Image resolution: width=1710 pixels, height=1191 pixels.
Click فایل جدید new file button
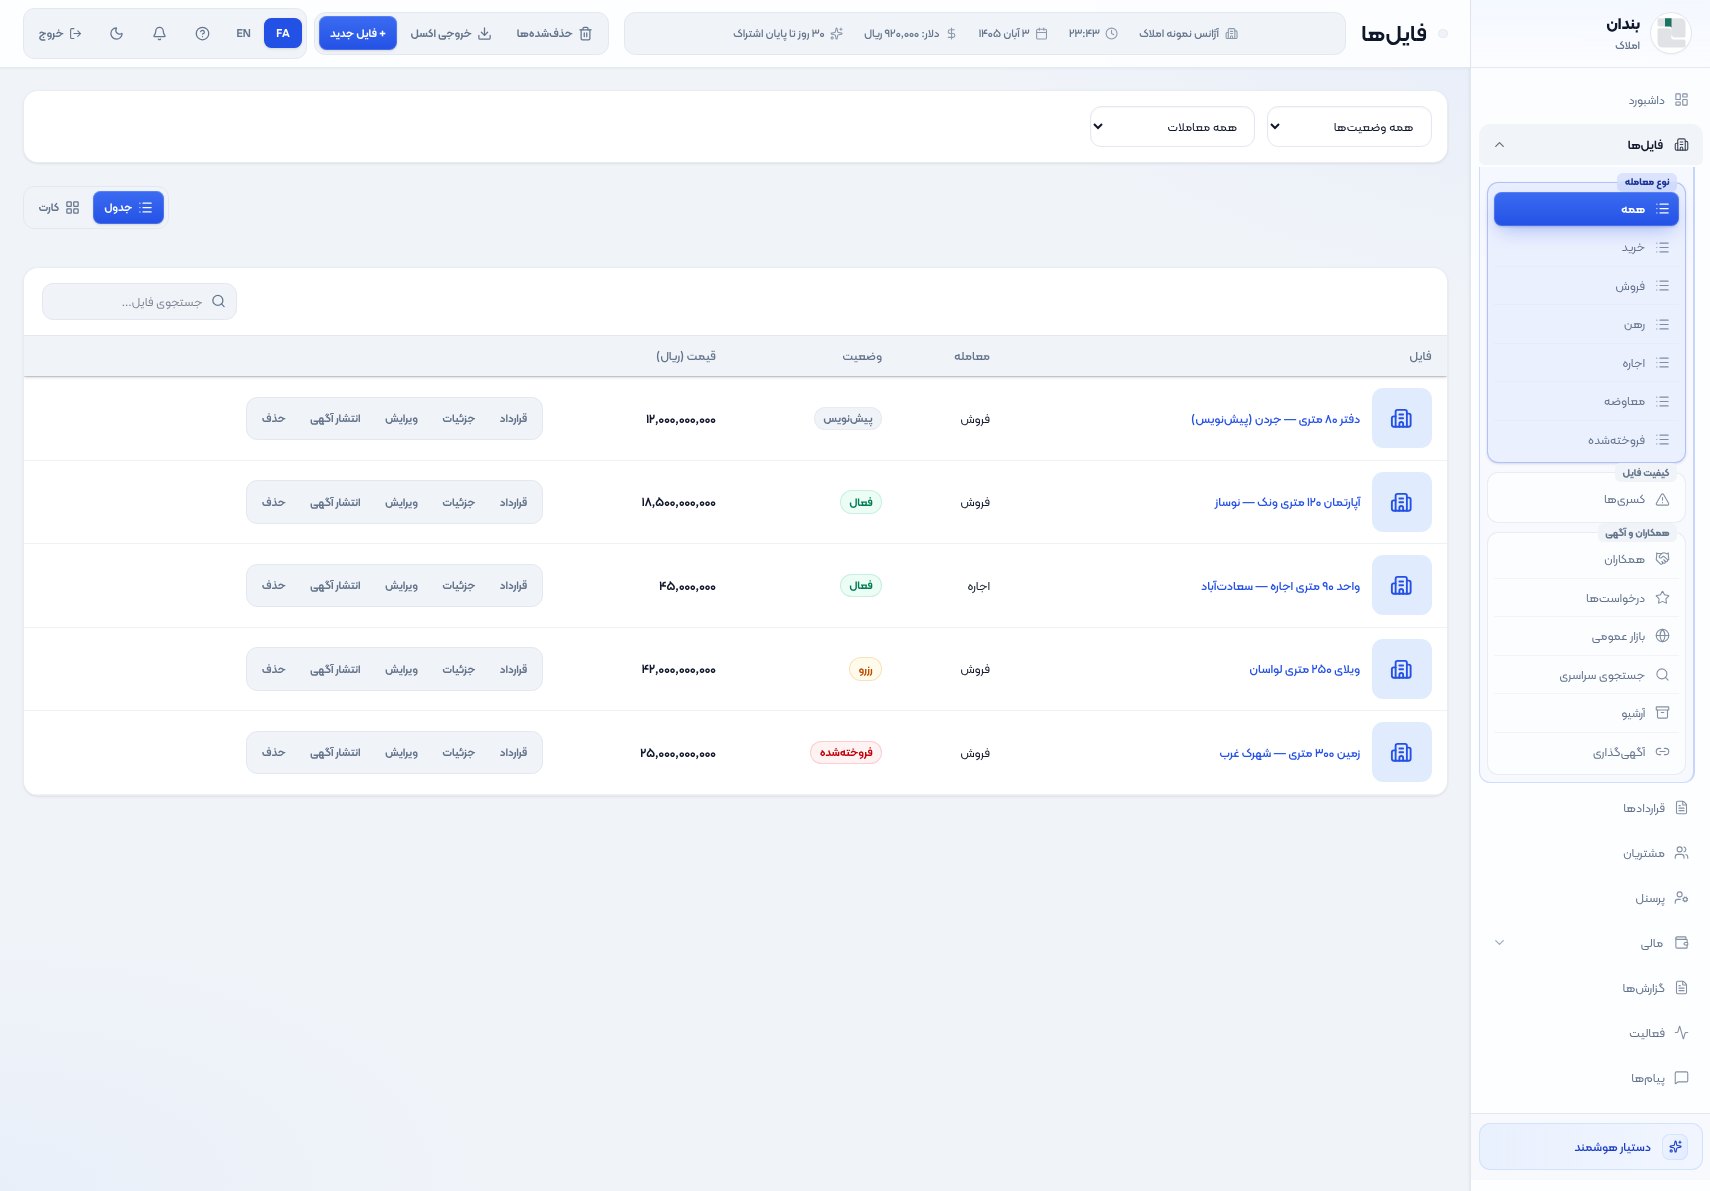[x=358, y=33]
